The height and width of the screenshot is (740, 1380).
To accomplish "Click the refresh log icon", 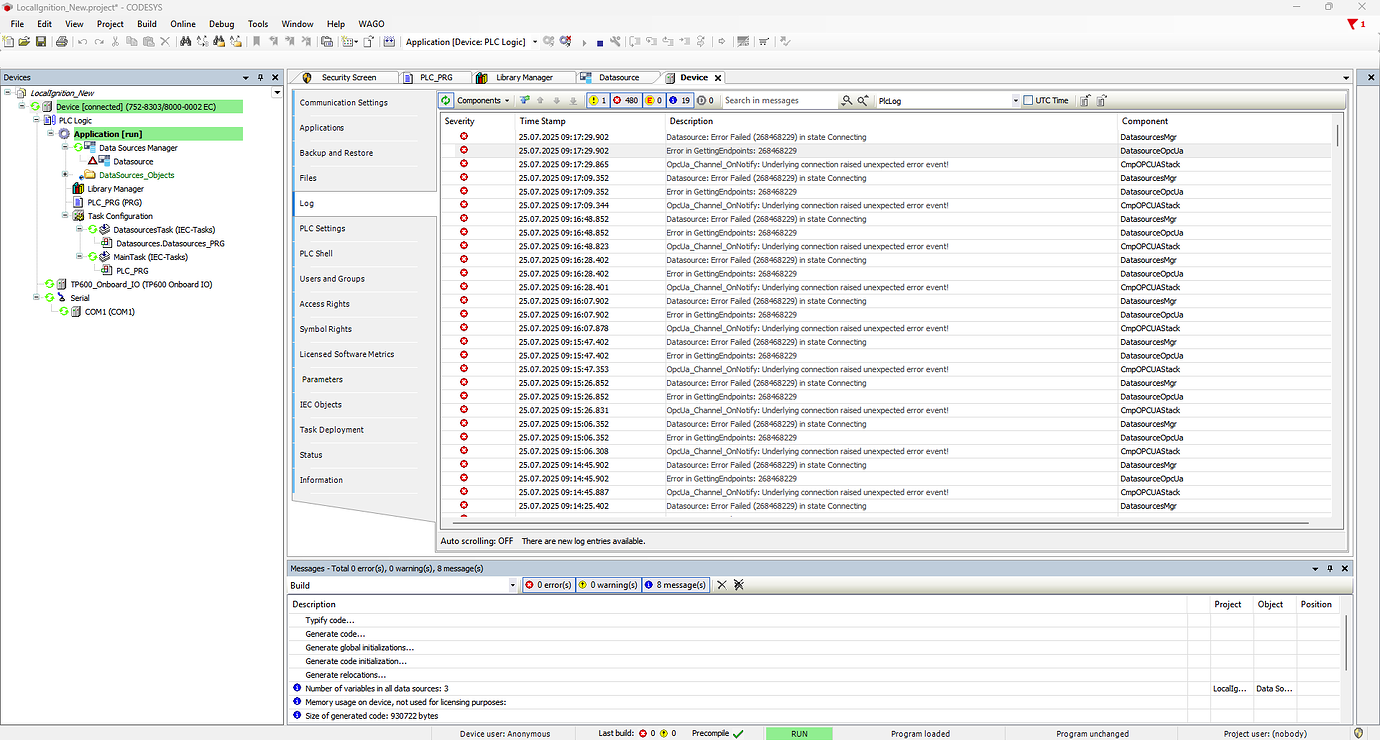I will pyautogui.click(x=446, y=100).
